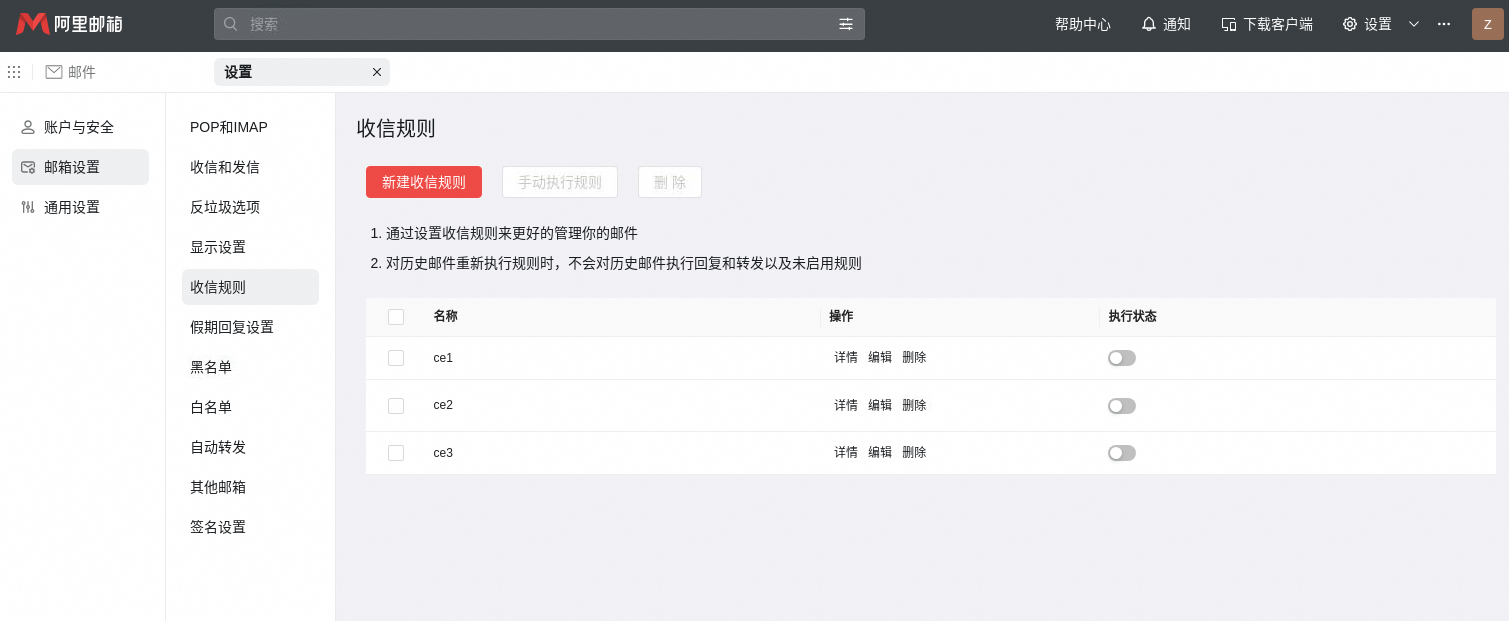Image resolution: width=1509 pixels, height=621 pixels.
Task: Open the Account and Security section
Action: pos(79,127)
